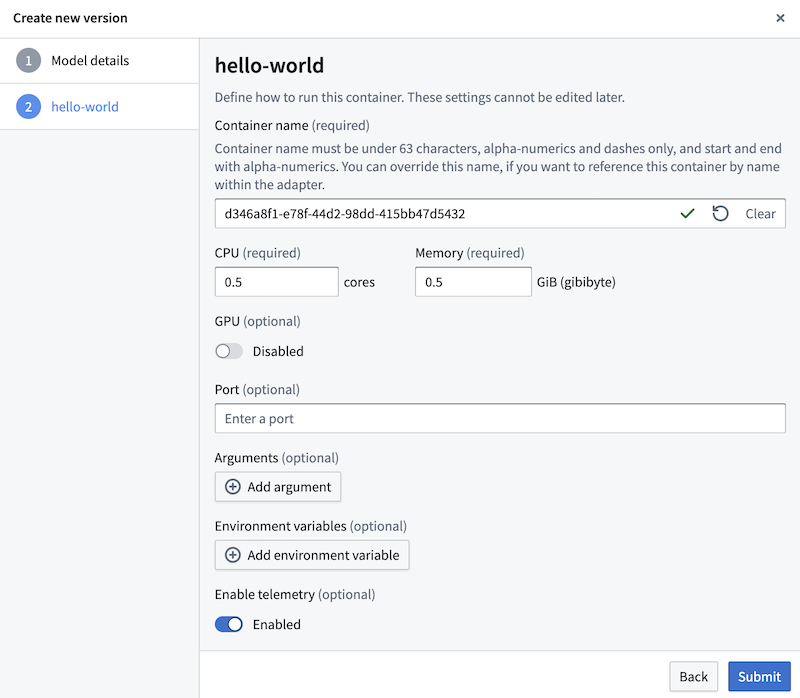Image resolution: width=800 pixels, height=698 pixels.
Task: Click the CPU cores input field
Action: click(x=277, y=282)
